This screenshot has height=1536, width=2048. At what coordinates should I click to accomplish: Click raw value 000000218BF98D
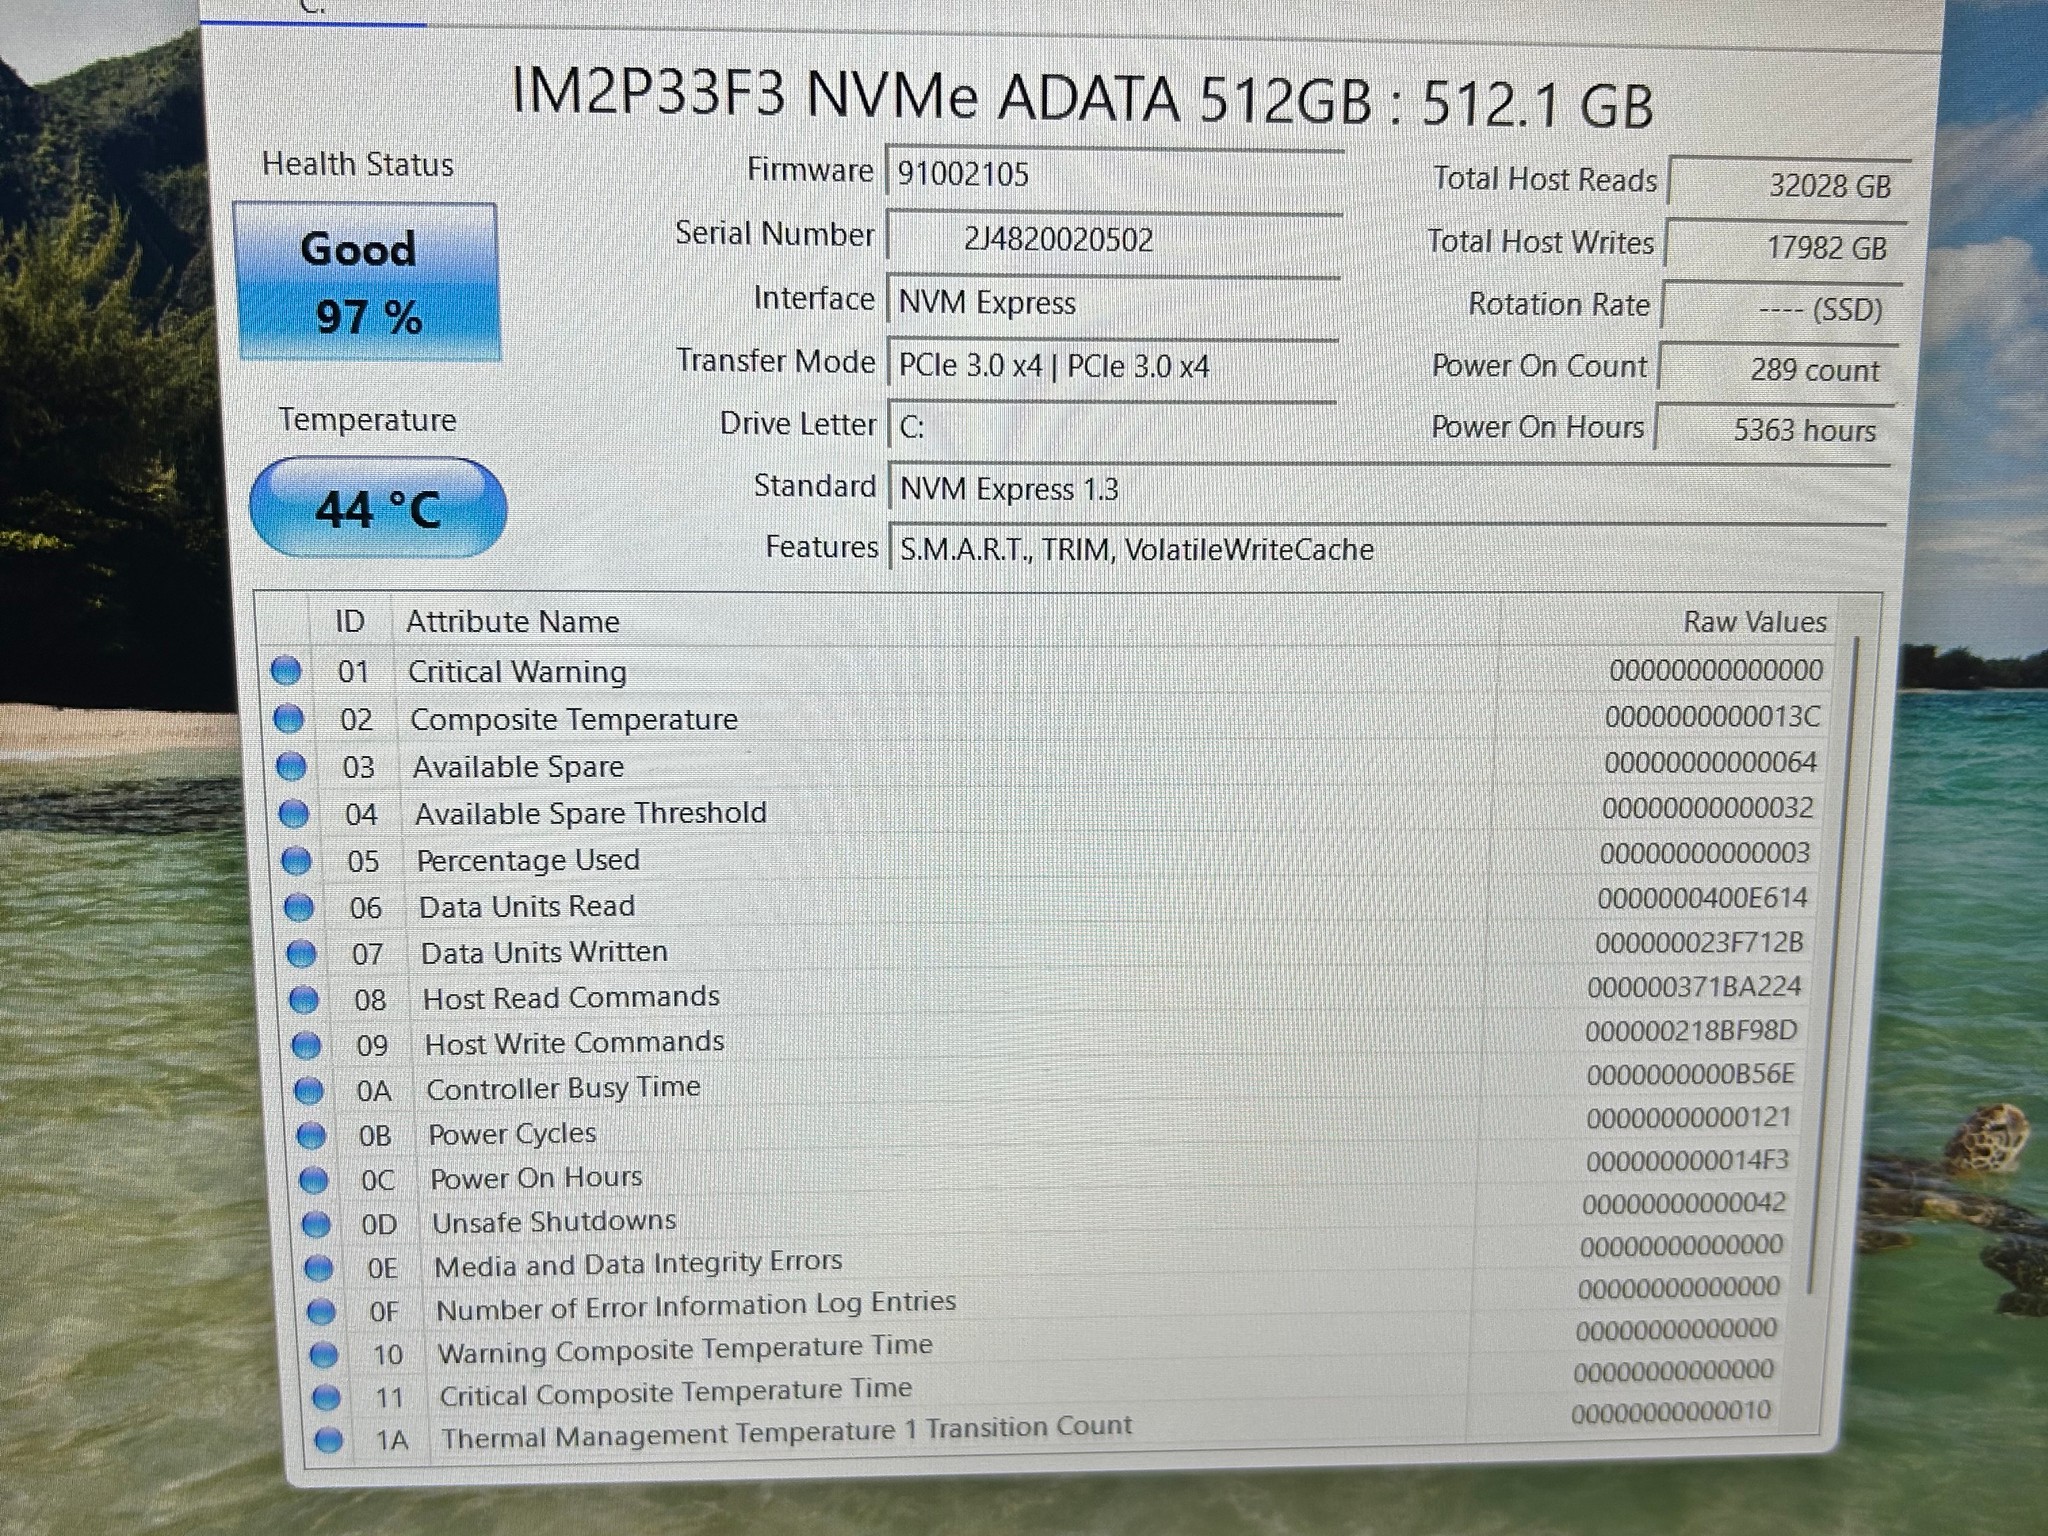[x=1691, y=1031]
